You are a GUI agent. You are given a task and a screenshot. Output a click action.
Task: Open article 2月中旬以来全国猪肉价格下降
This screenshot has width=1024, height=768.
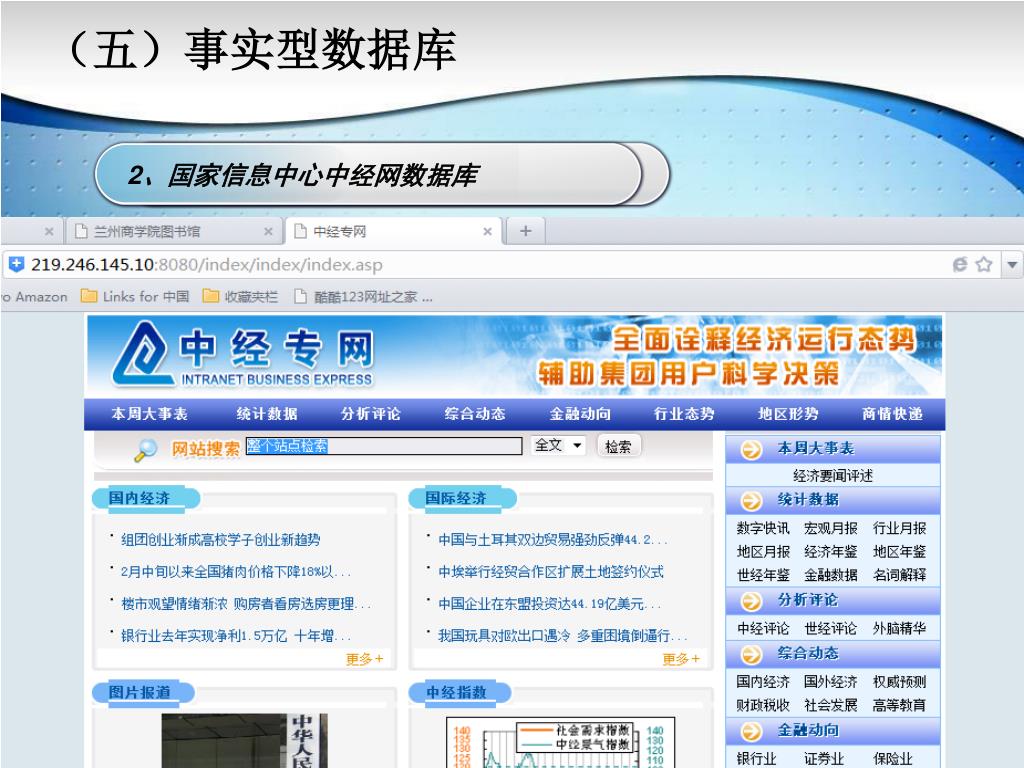[236, 572]
